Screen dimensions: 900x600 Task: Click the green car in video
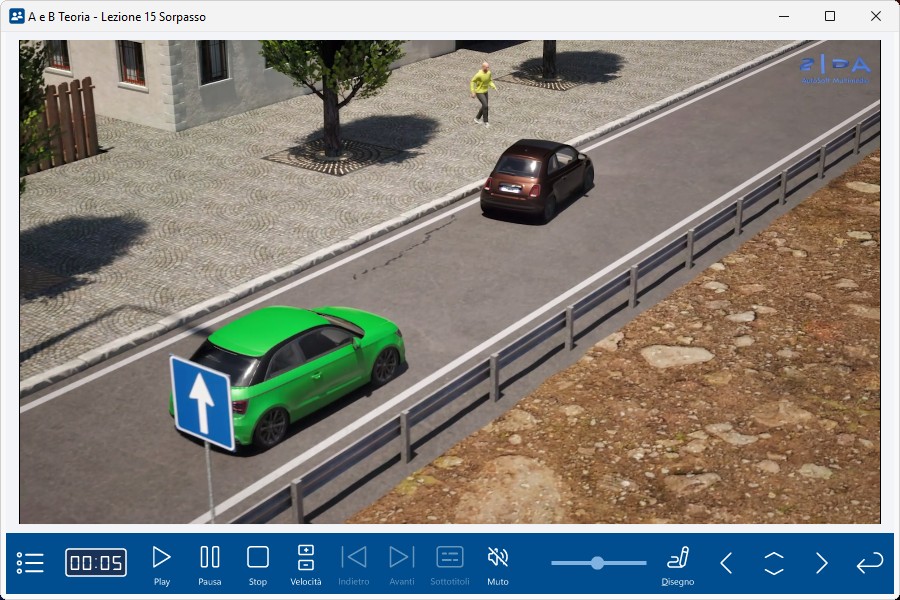[300, 365]
